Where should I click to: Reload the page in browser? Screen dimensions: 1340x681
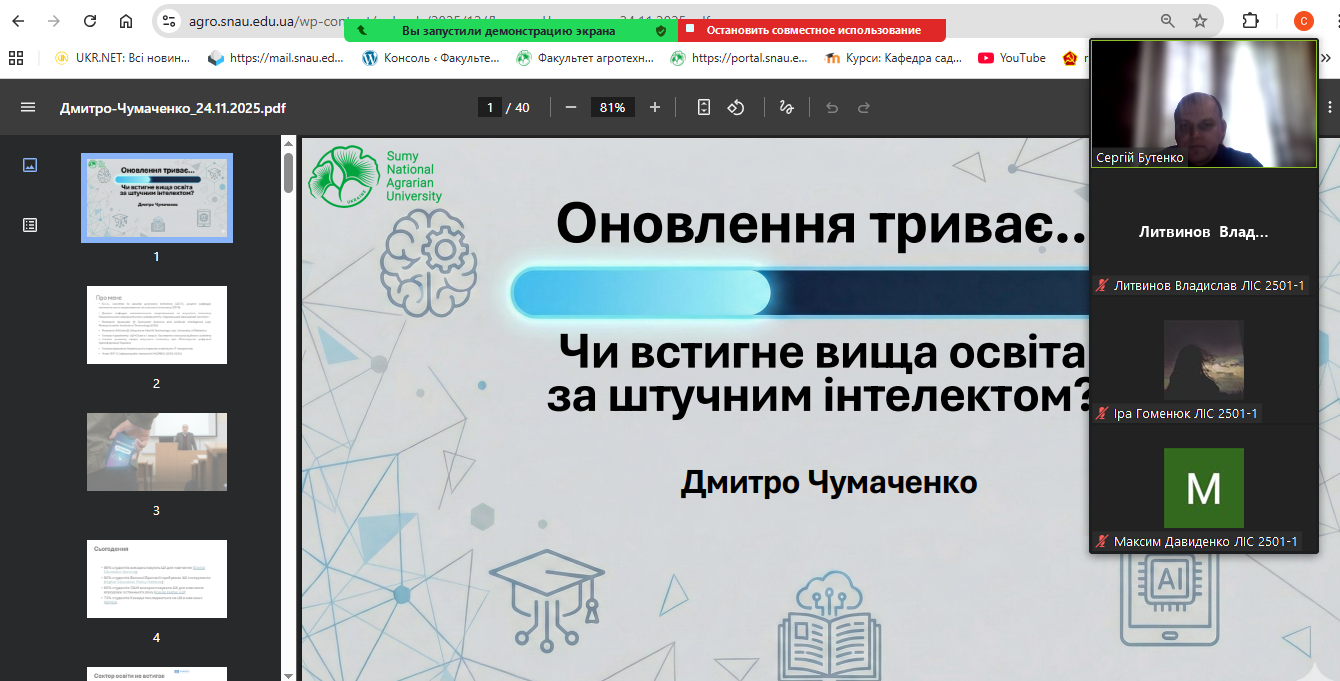click(x=90, y=21)
